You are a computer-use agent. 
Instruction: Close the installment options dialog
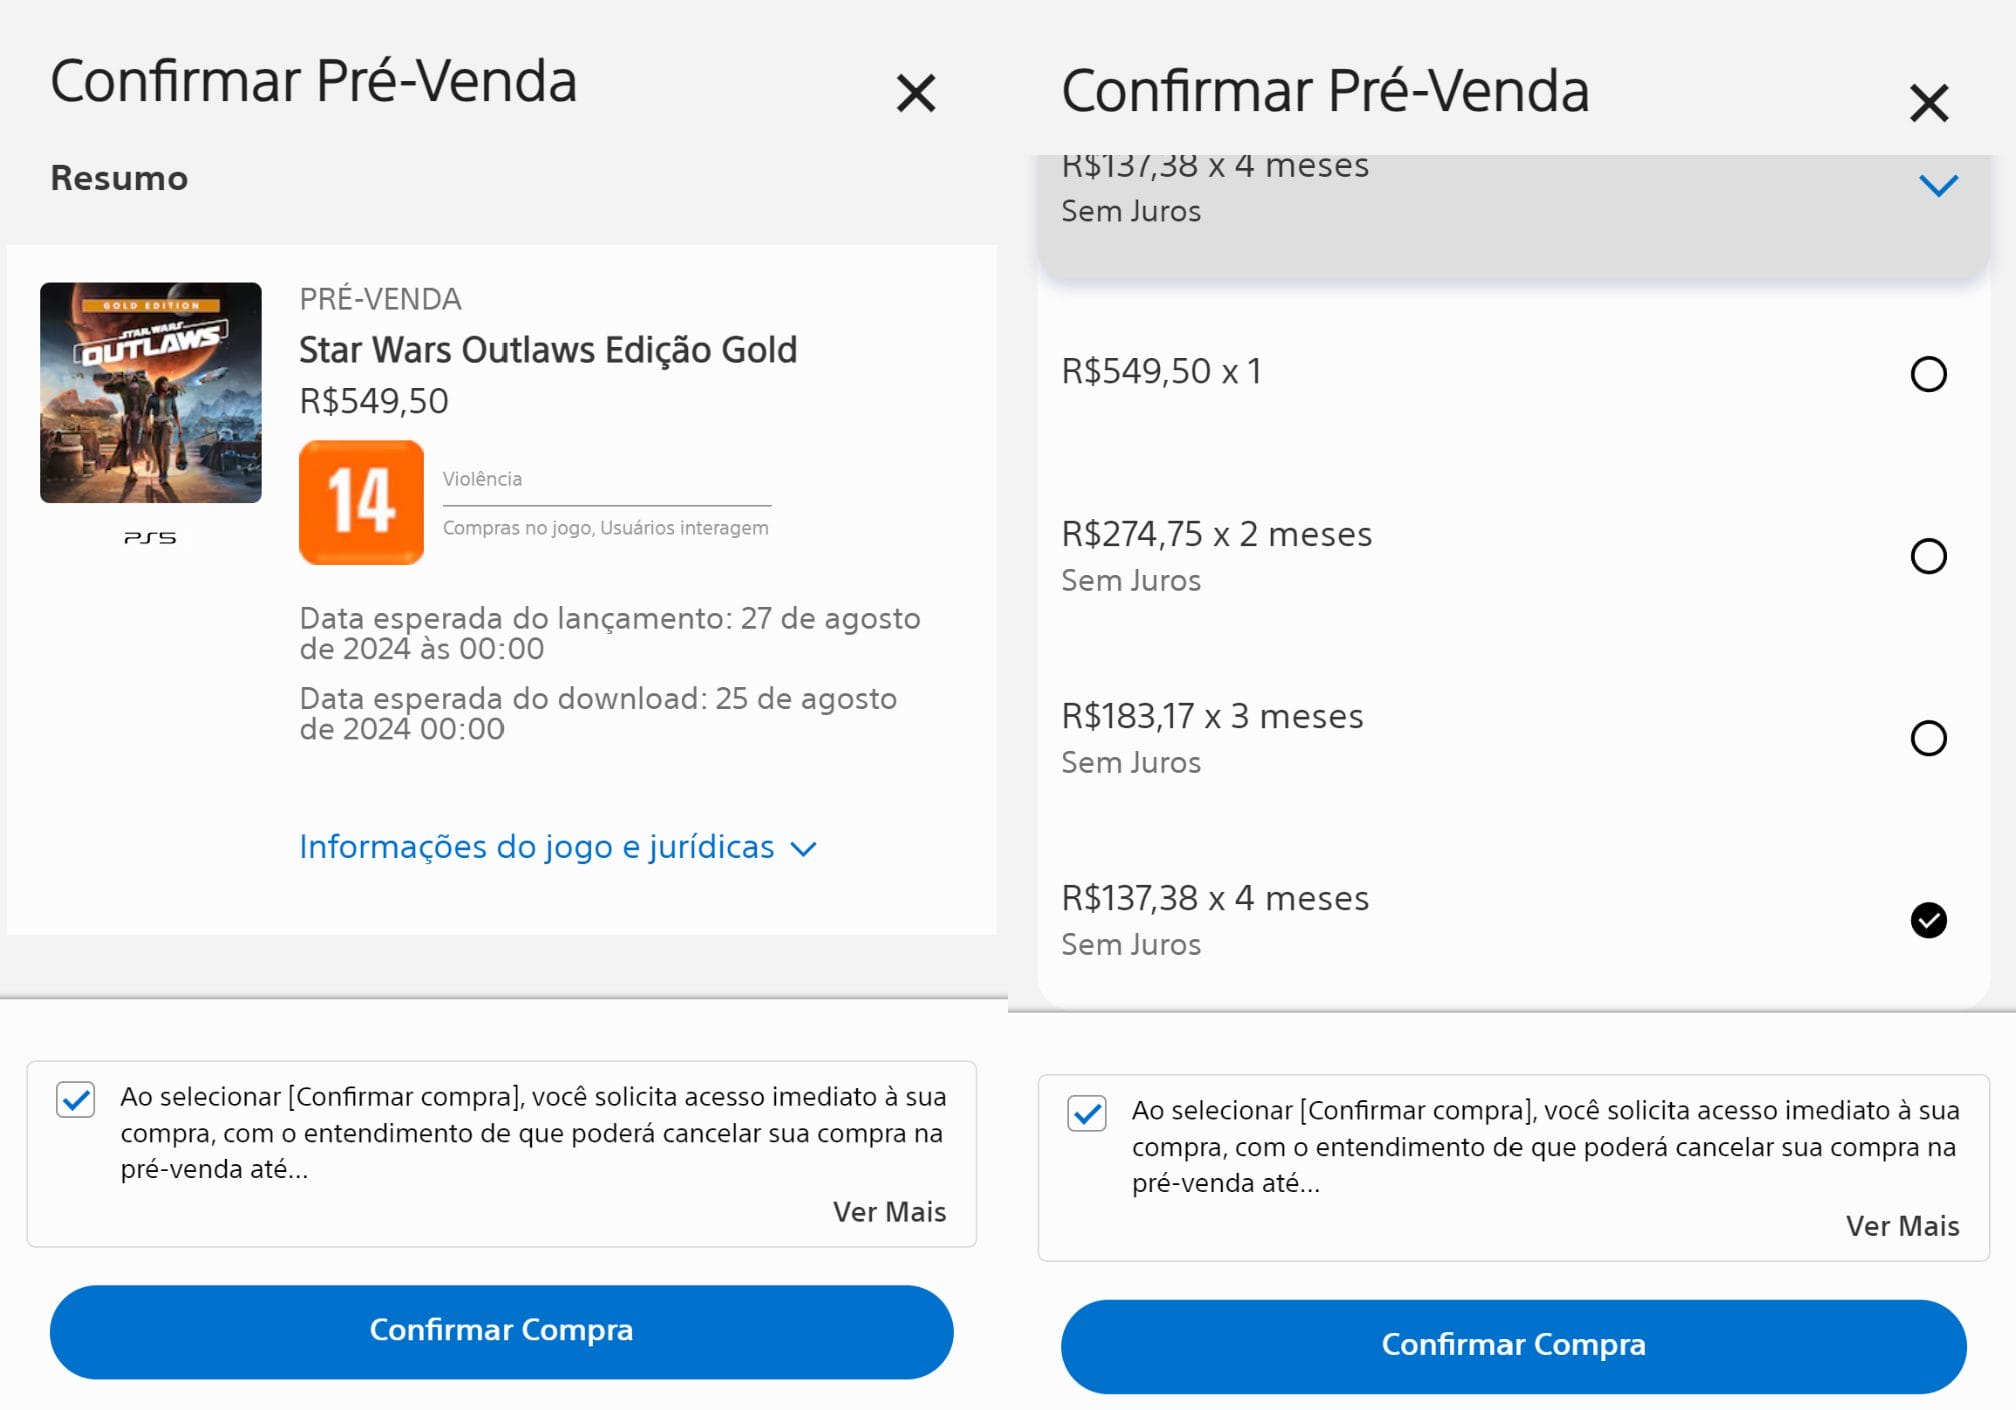tap(1928, 103)
